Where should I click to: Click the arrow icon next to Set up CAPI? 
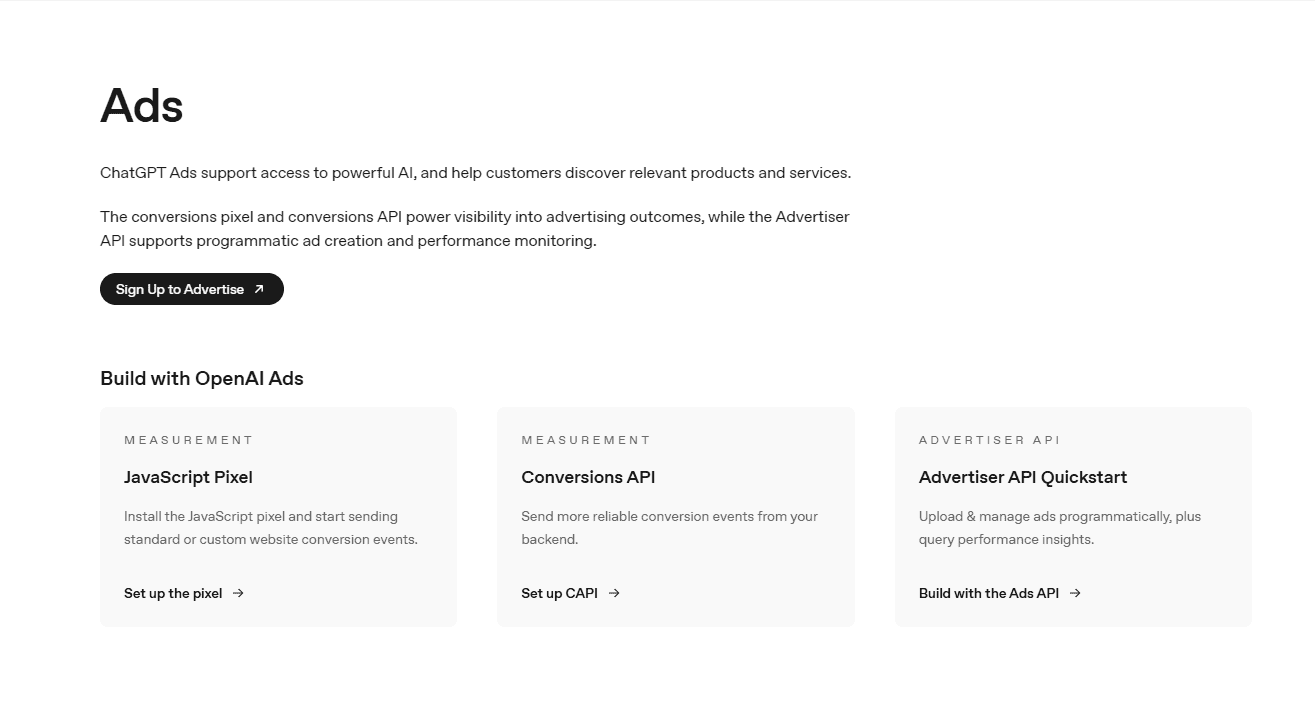point(614,593)
